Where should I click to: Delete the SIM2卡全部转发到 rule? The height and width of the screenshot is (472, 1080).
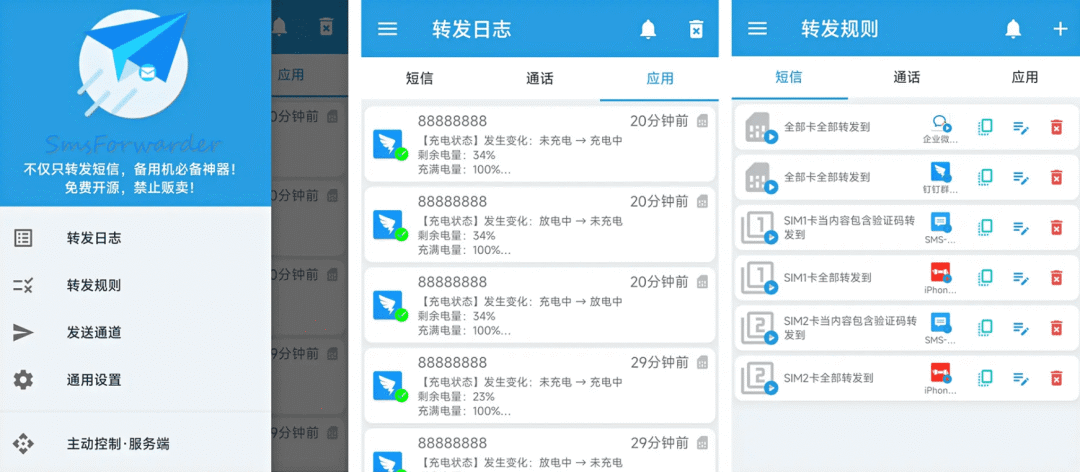[1056, 379]
